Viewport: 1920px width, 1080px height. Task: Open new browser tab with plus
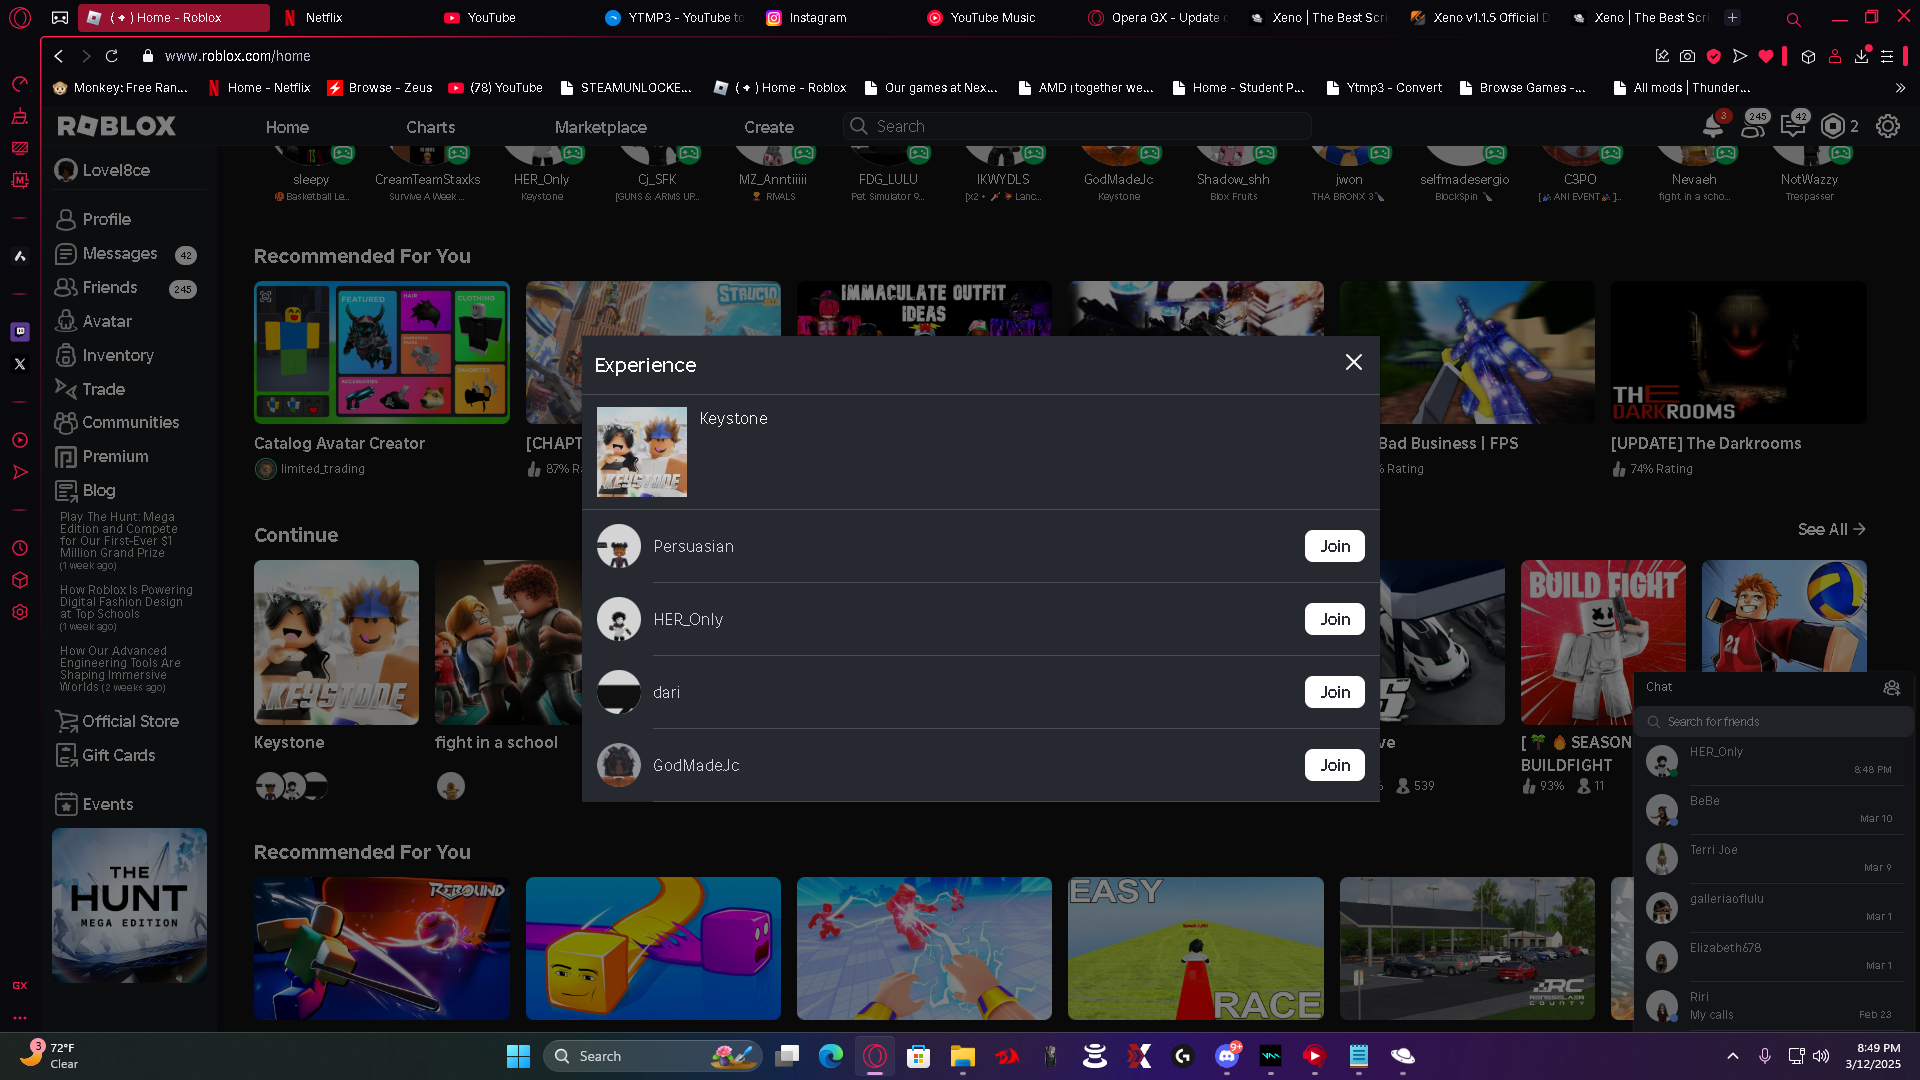(x=1733, y=17)
